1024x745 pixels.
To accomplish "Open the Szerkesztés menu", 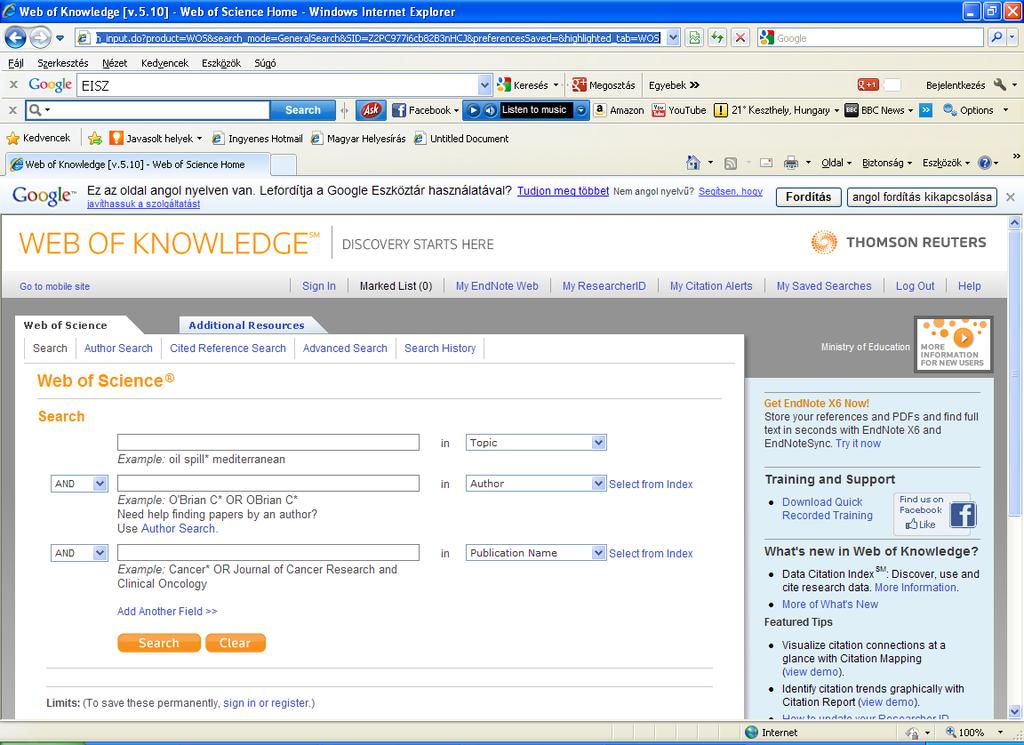I will pyautogui.click(x=63, y=63).
